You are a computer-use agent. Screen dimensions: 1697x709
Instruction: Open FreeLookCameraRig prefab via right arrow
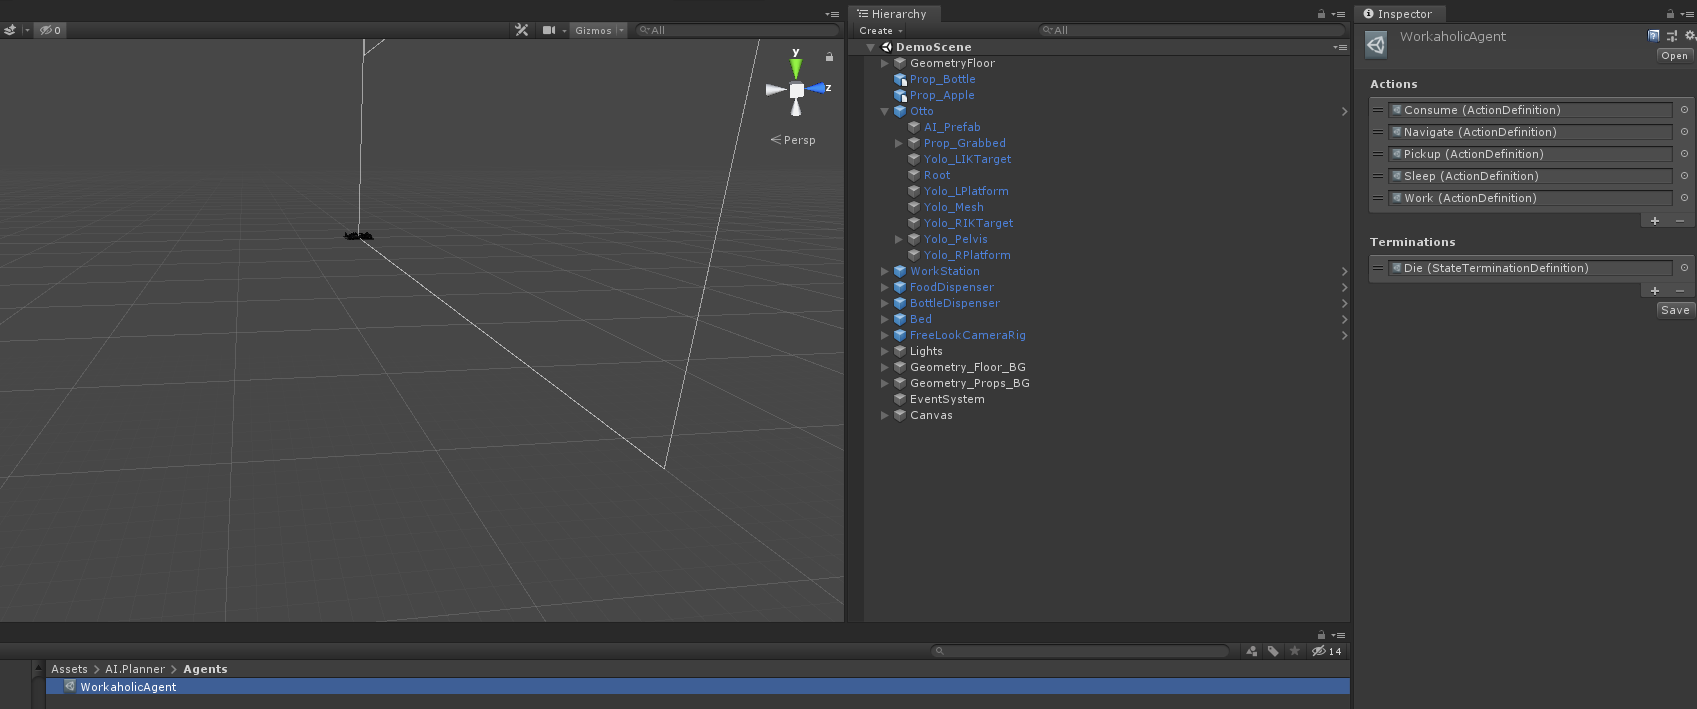point(1344,335)
